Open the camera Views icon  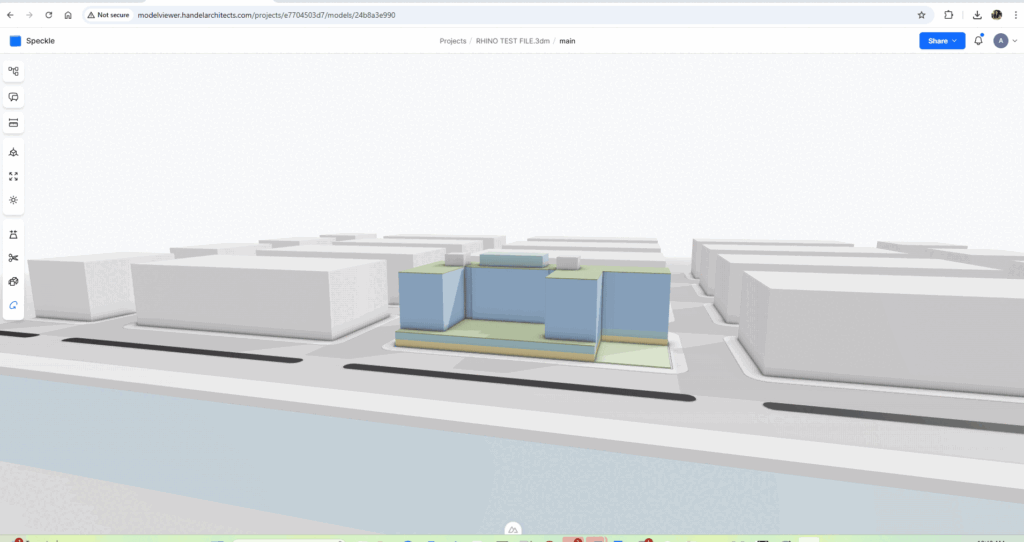coord(13,152)
